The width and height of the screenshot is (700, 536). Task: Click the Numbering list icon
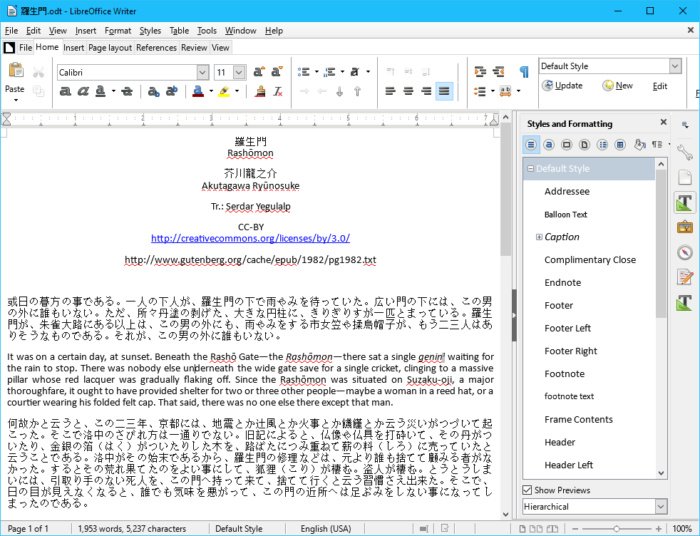pyautogui.click(x=330, y=72)
